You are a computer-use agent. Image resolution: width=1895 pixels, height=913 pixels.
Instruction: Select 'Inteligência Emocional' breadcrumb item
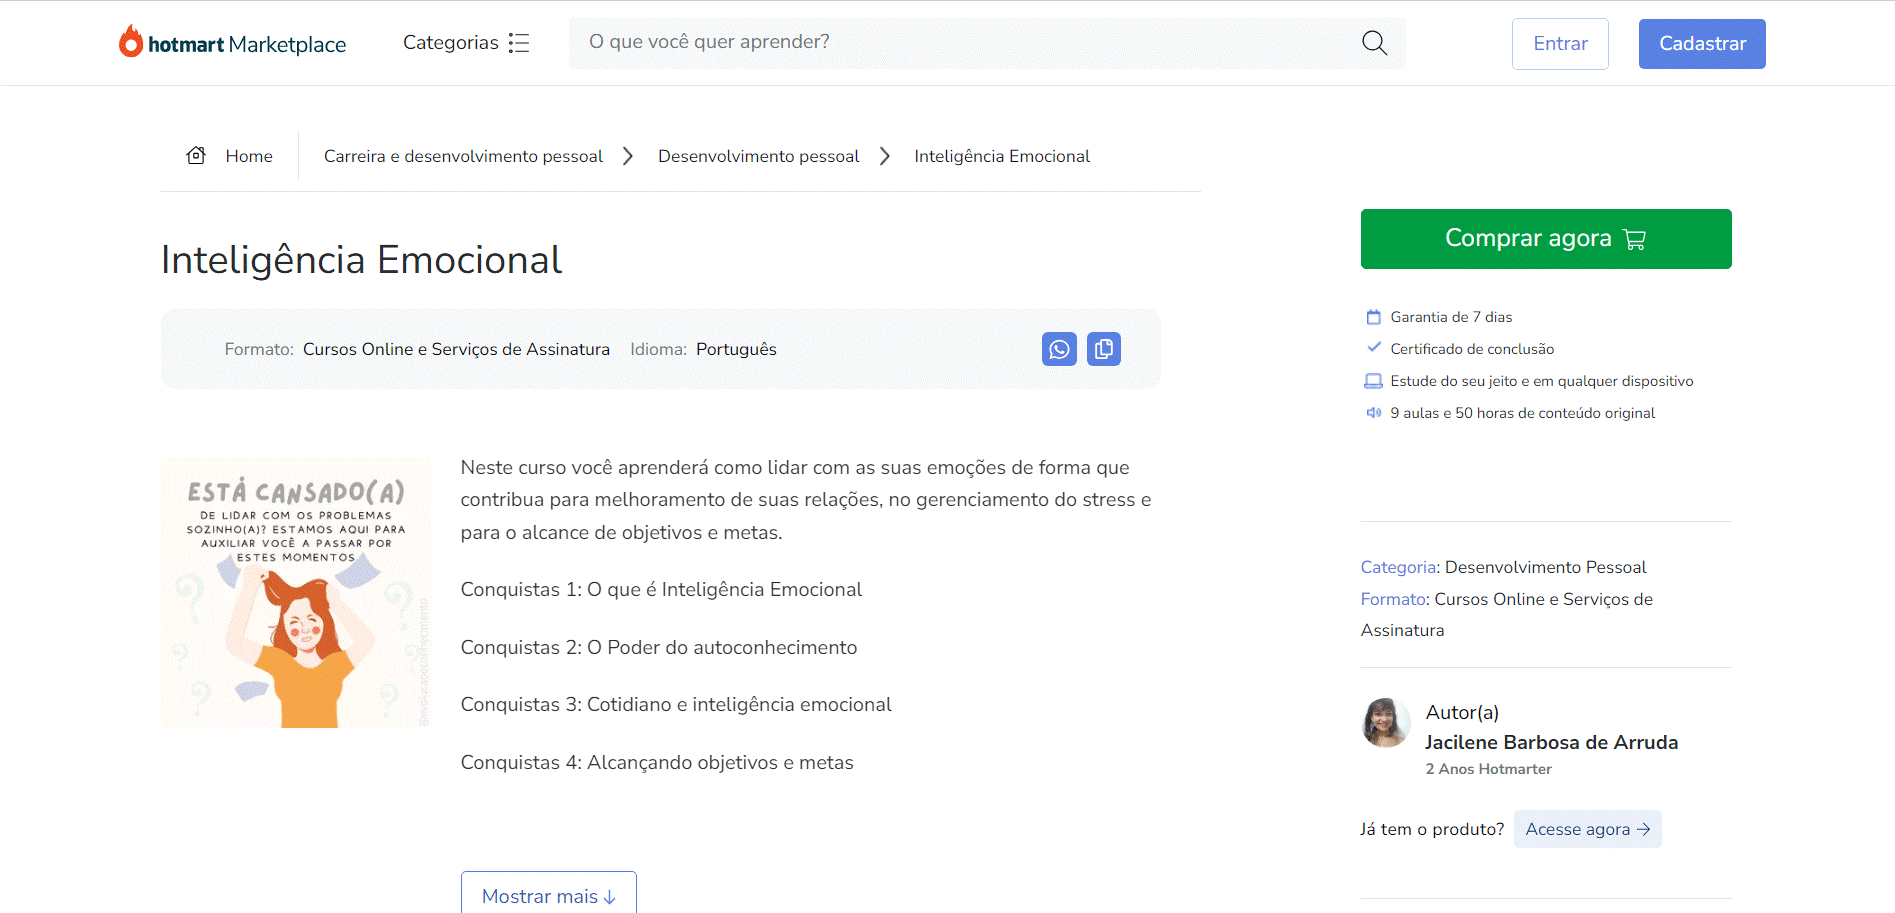(1002, 156)
